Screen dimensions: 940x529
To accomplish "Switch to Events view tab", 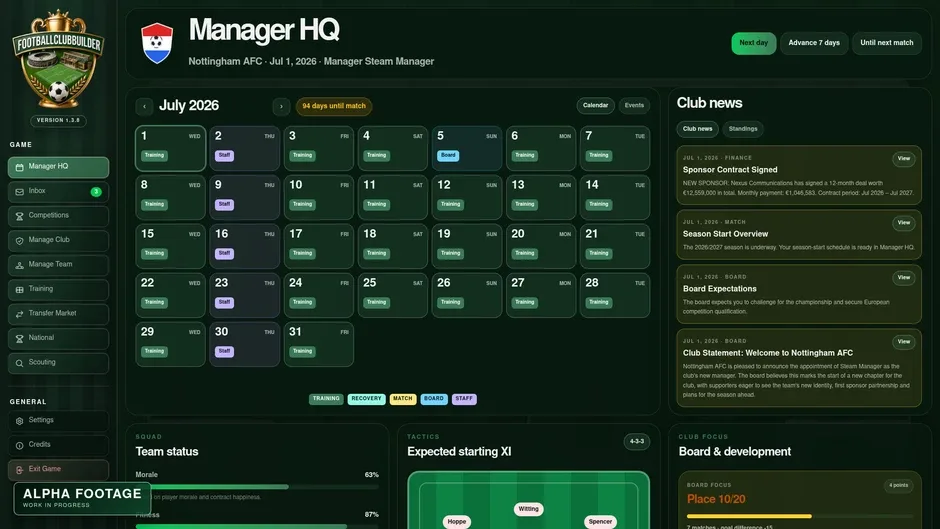I will pyautogui.click(x=634, y=106).
